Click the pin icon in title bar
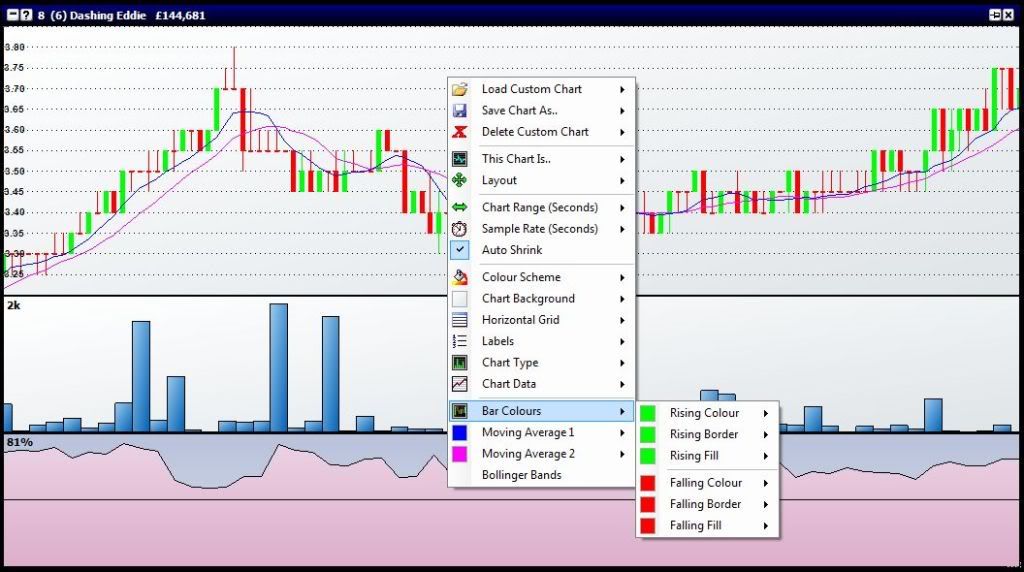 (995, 14)
